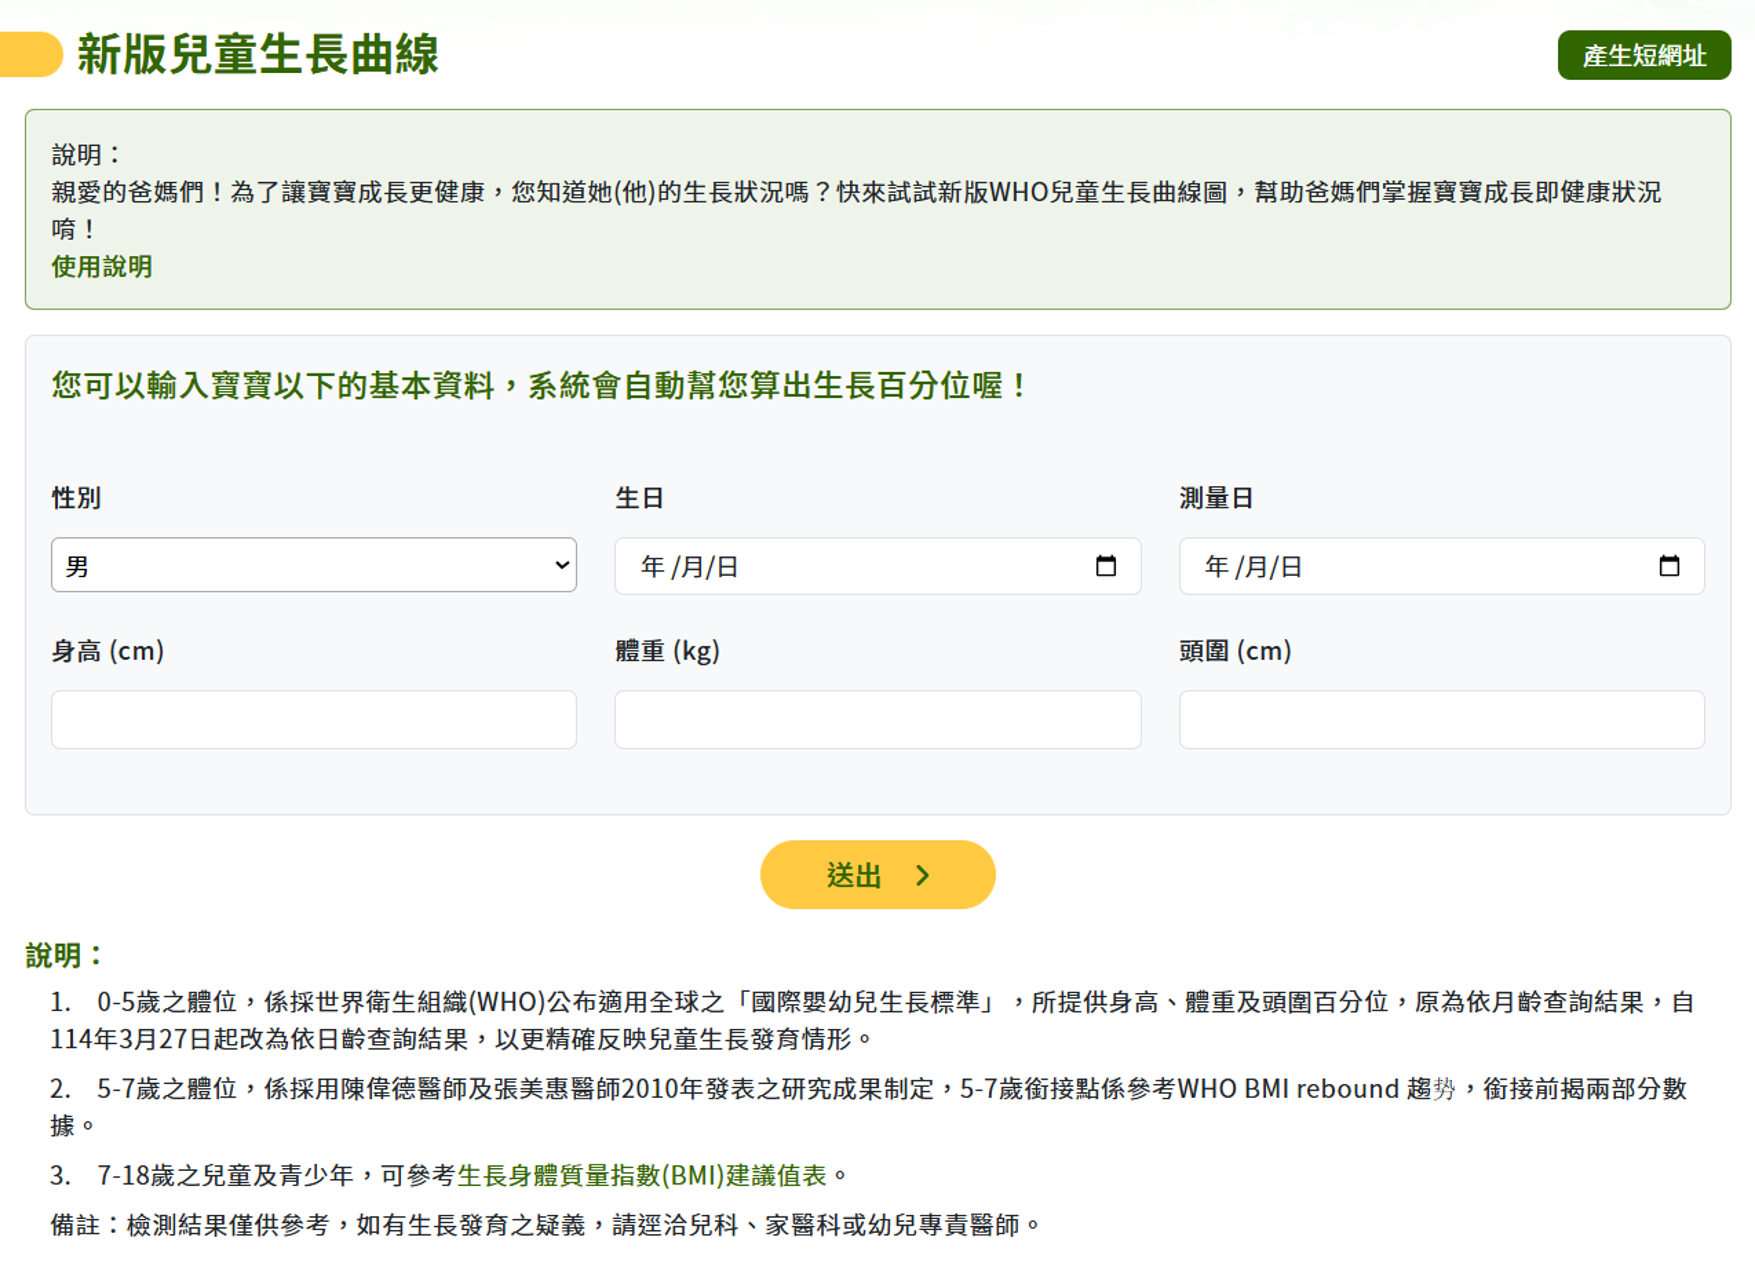
Task: Click the 頭圍 (cm) label
Action: [x=1235, y=651]
